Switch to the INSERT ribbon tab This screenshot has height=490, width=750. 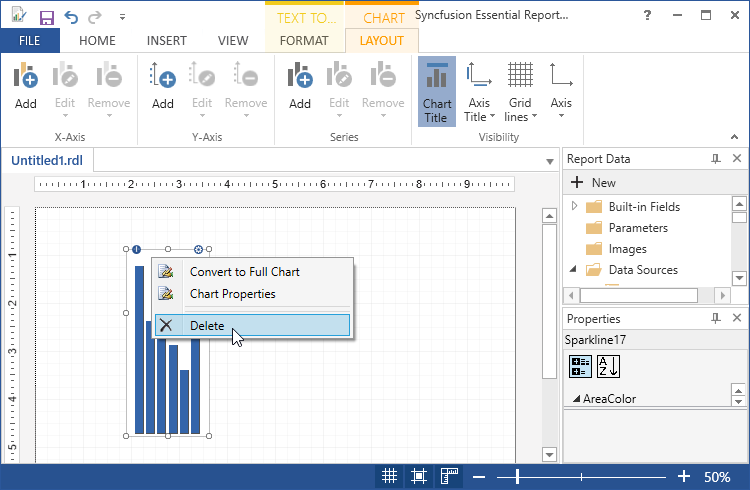click(166, 41)
